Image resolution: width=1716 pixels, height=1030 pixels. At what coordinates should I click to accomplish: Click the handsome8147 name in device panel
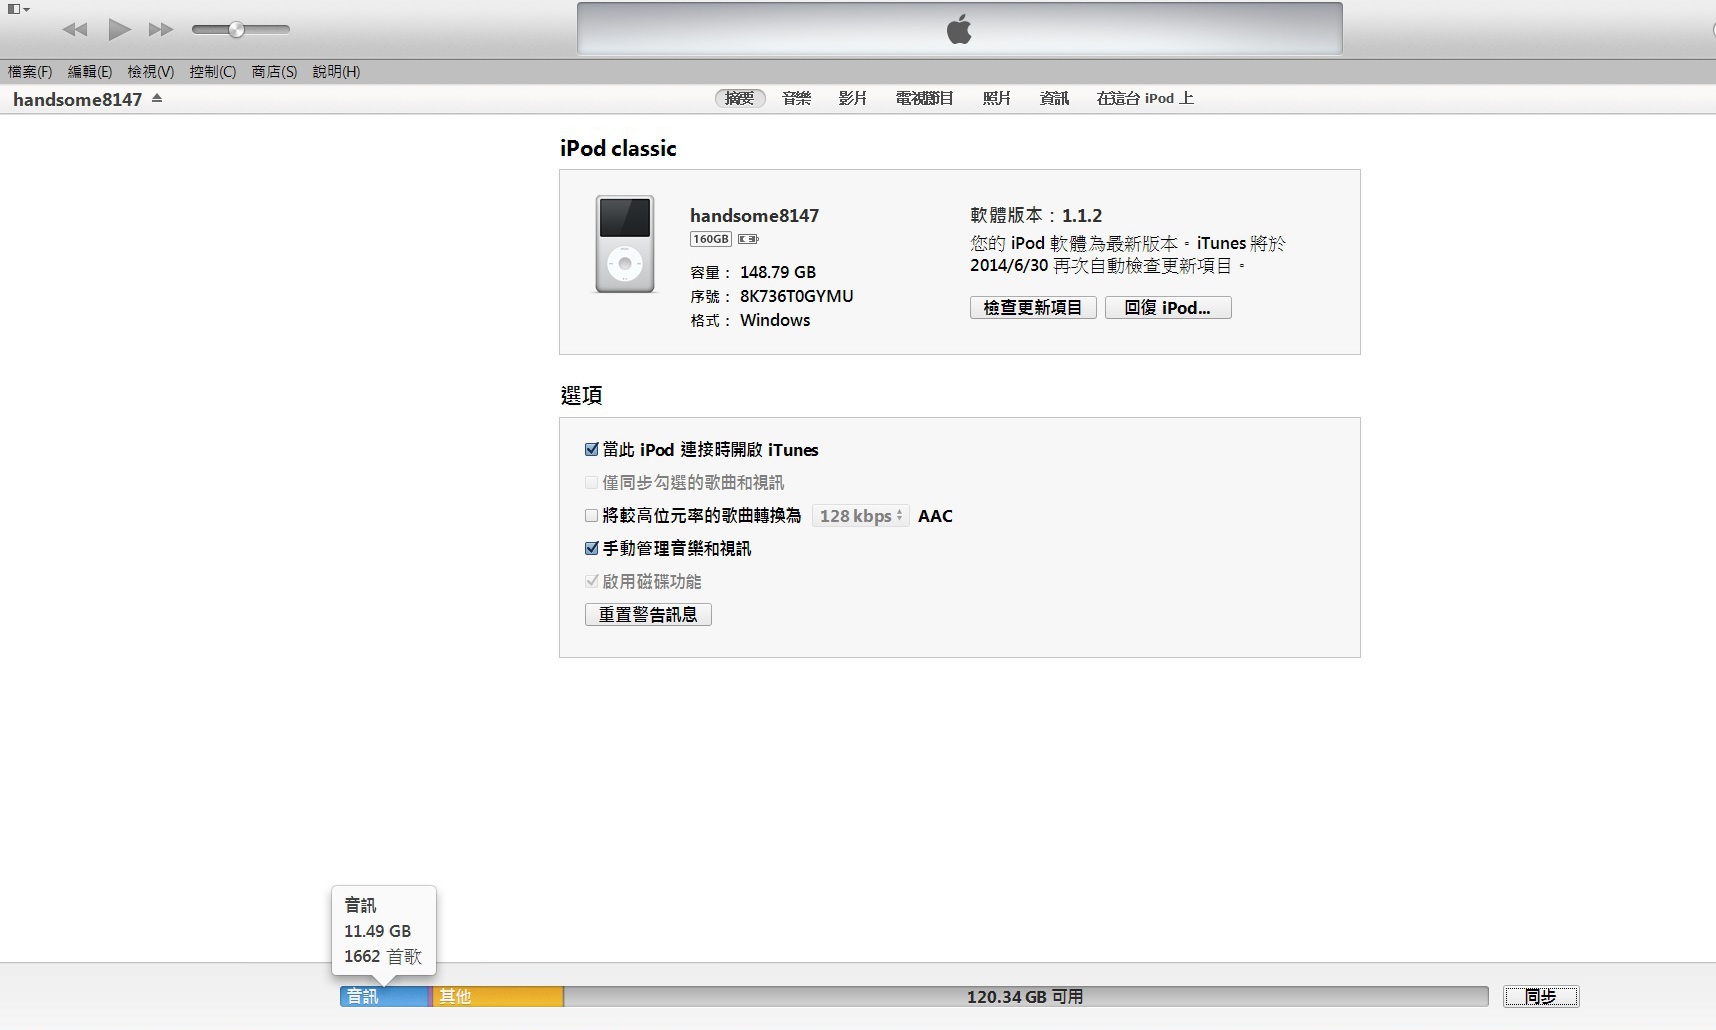coord(754,215)
